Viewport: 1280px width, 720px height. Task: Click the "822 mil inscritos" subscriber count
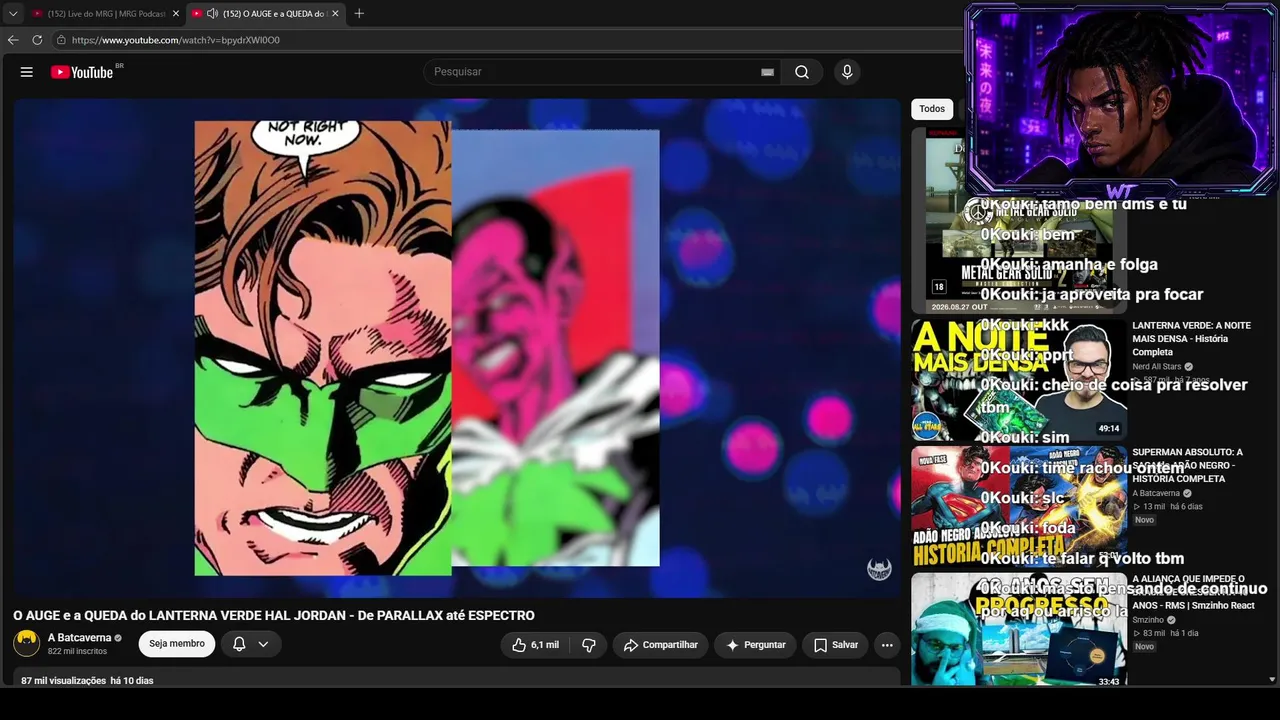[77, 652]
